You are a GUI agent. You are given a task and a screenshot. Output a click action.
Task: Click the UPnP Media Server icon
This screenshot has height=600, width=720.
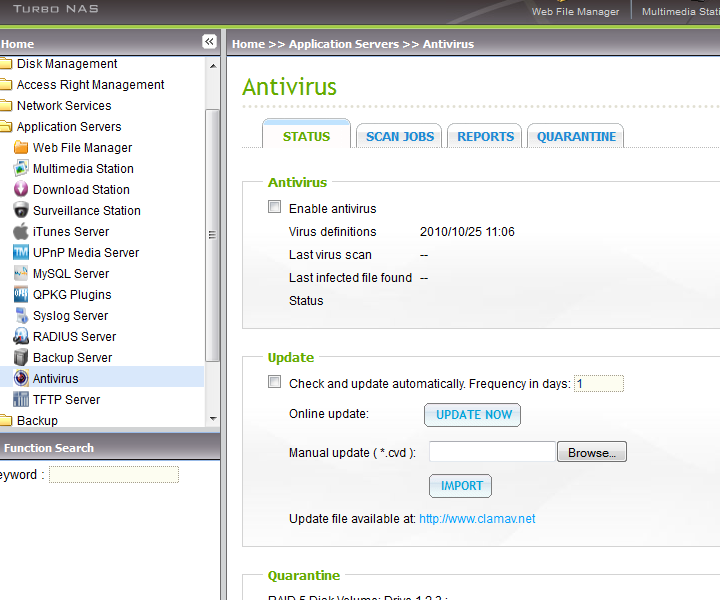pyautogui.click(x=21, y=253)
